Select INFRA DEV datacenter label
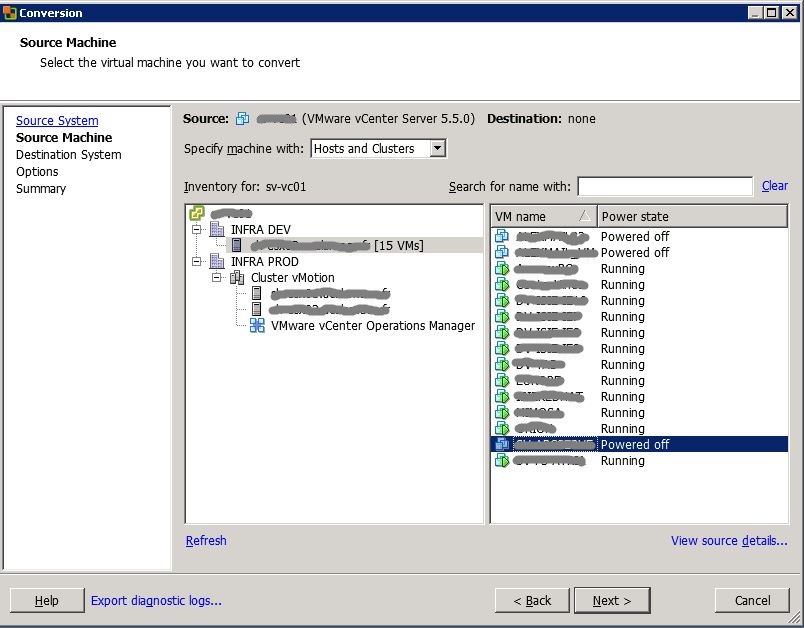Image resolution: width=804 pixels, height=628 pixels. click(x=260, y=229)
